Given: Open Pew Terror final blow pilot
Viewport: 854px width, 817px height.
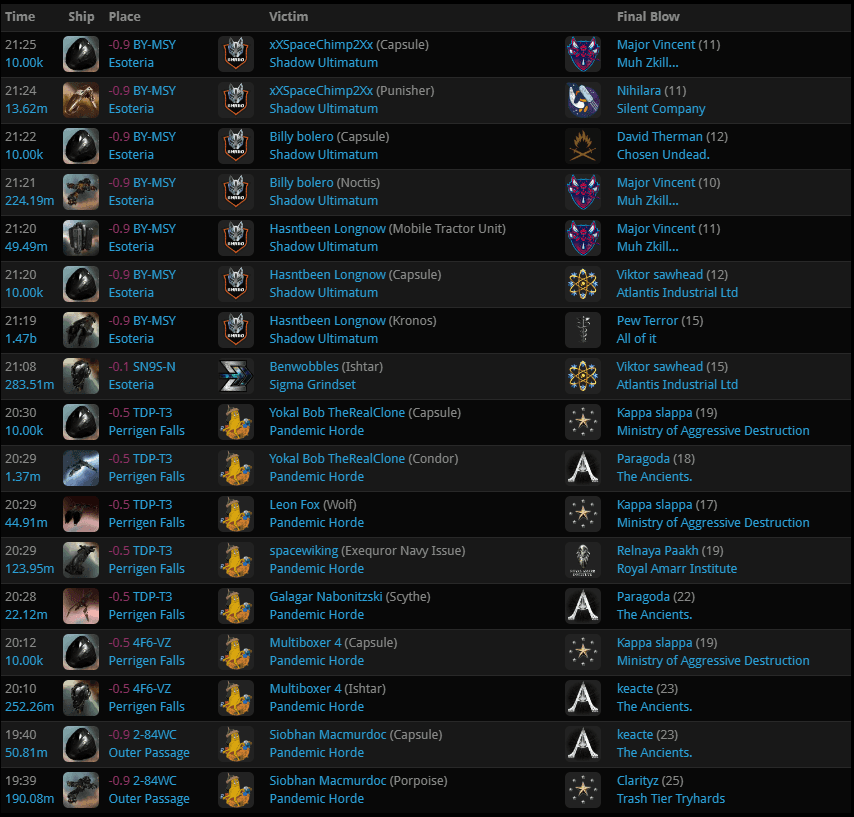Looking at the screenshot, I should click(x=647, y=320).
